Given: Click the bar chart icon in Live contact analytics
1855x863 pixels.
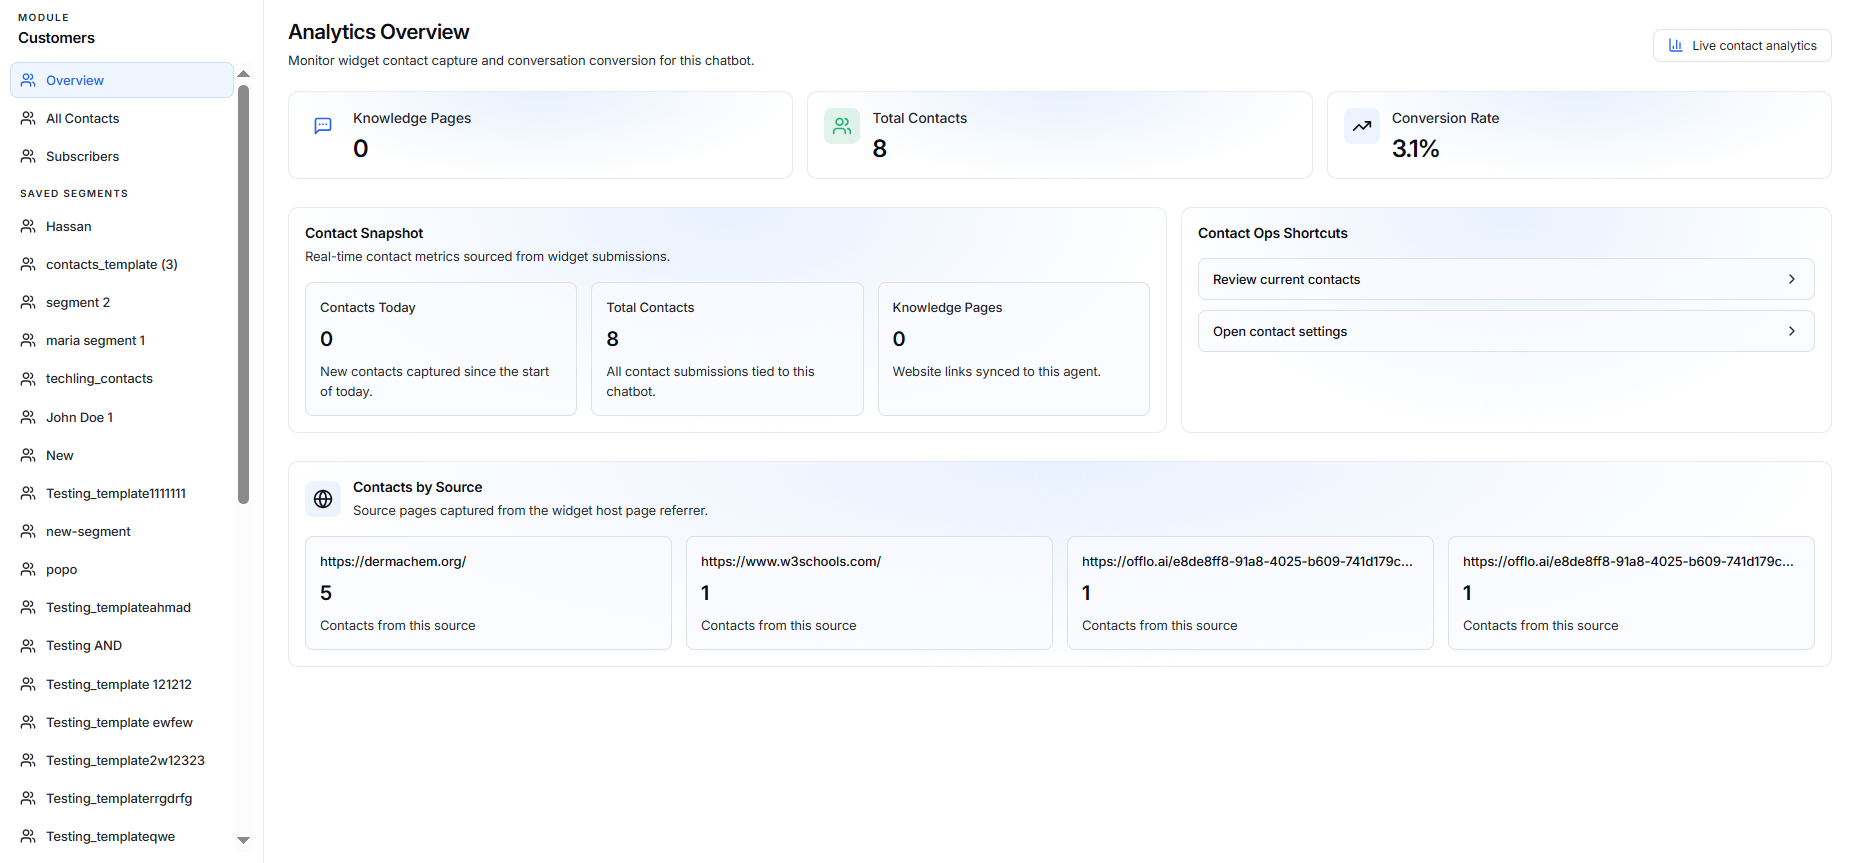Looking at the screenshot, I should [1675, 45].
